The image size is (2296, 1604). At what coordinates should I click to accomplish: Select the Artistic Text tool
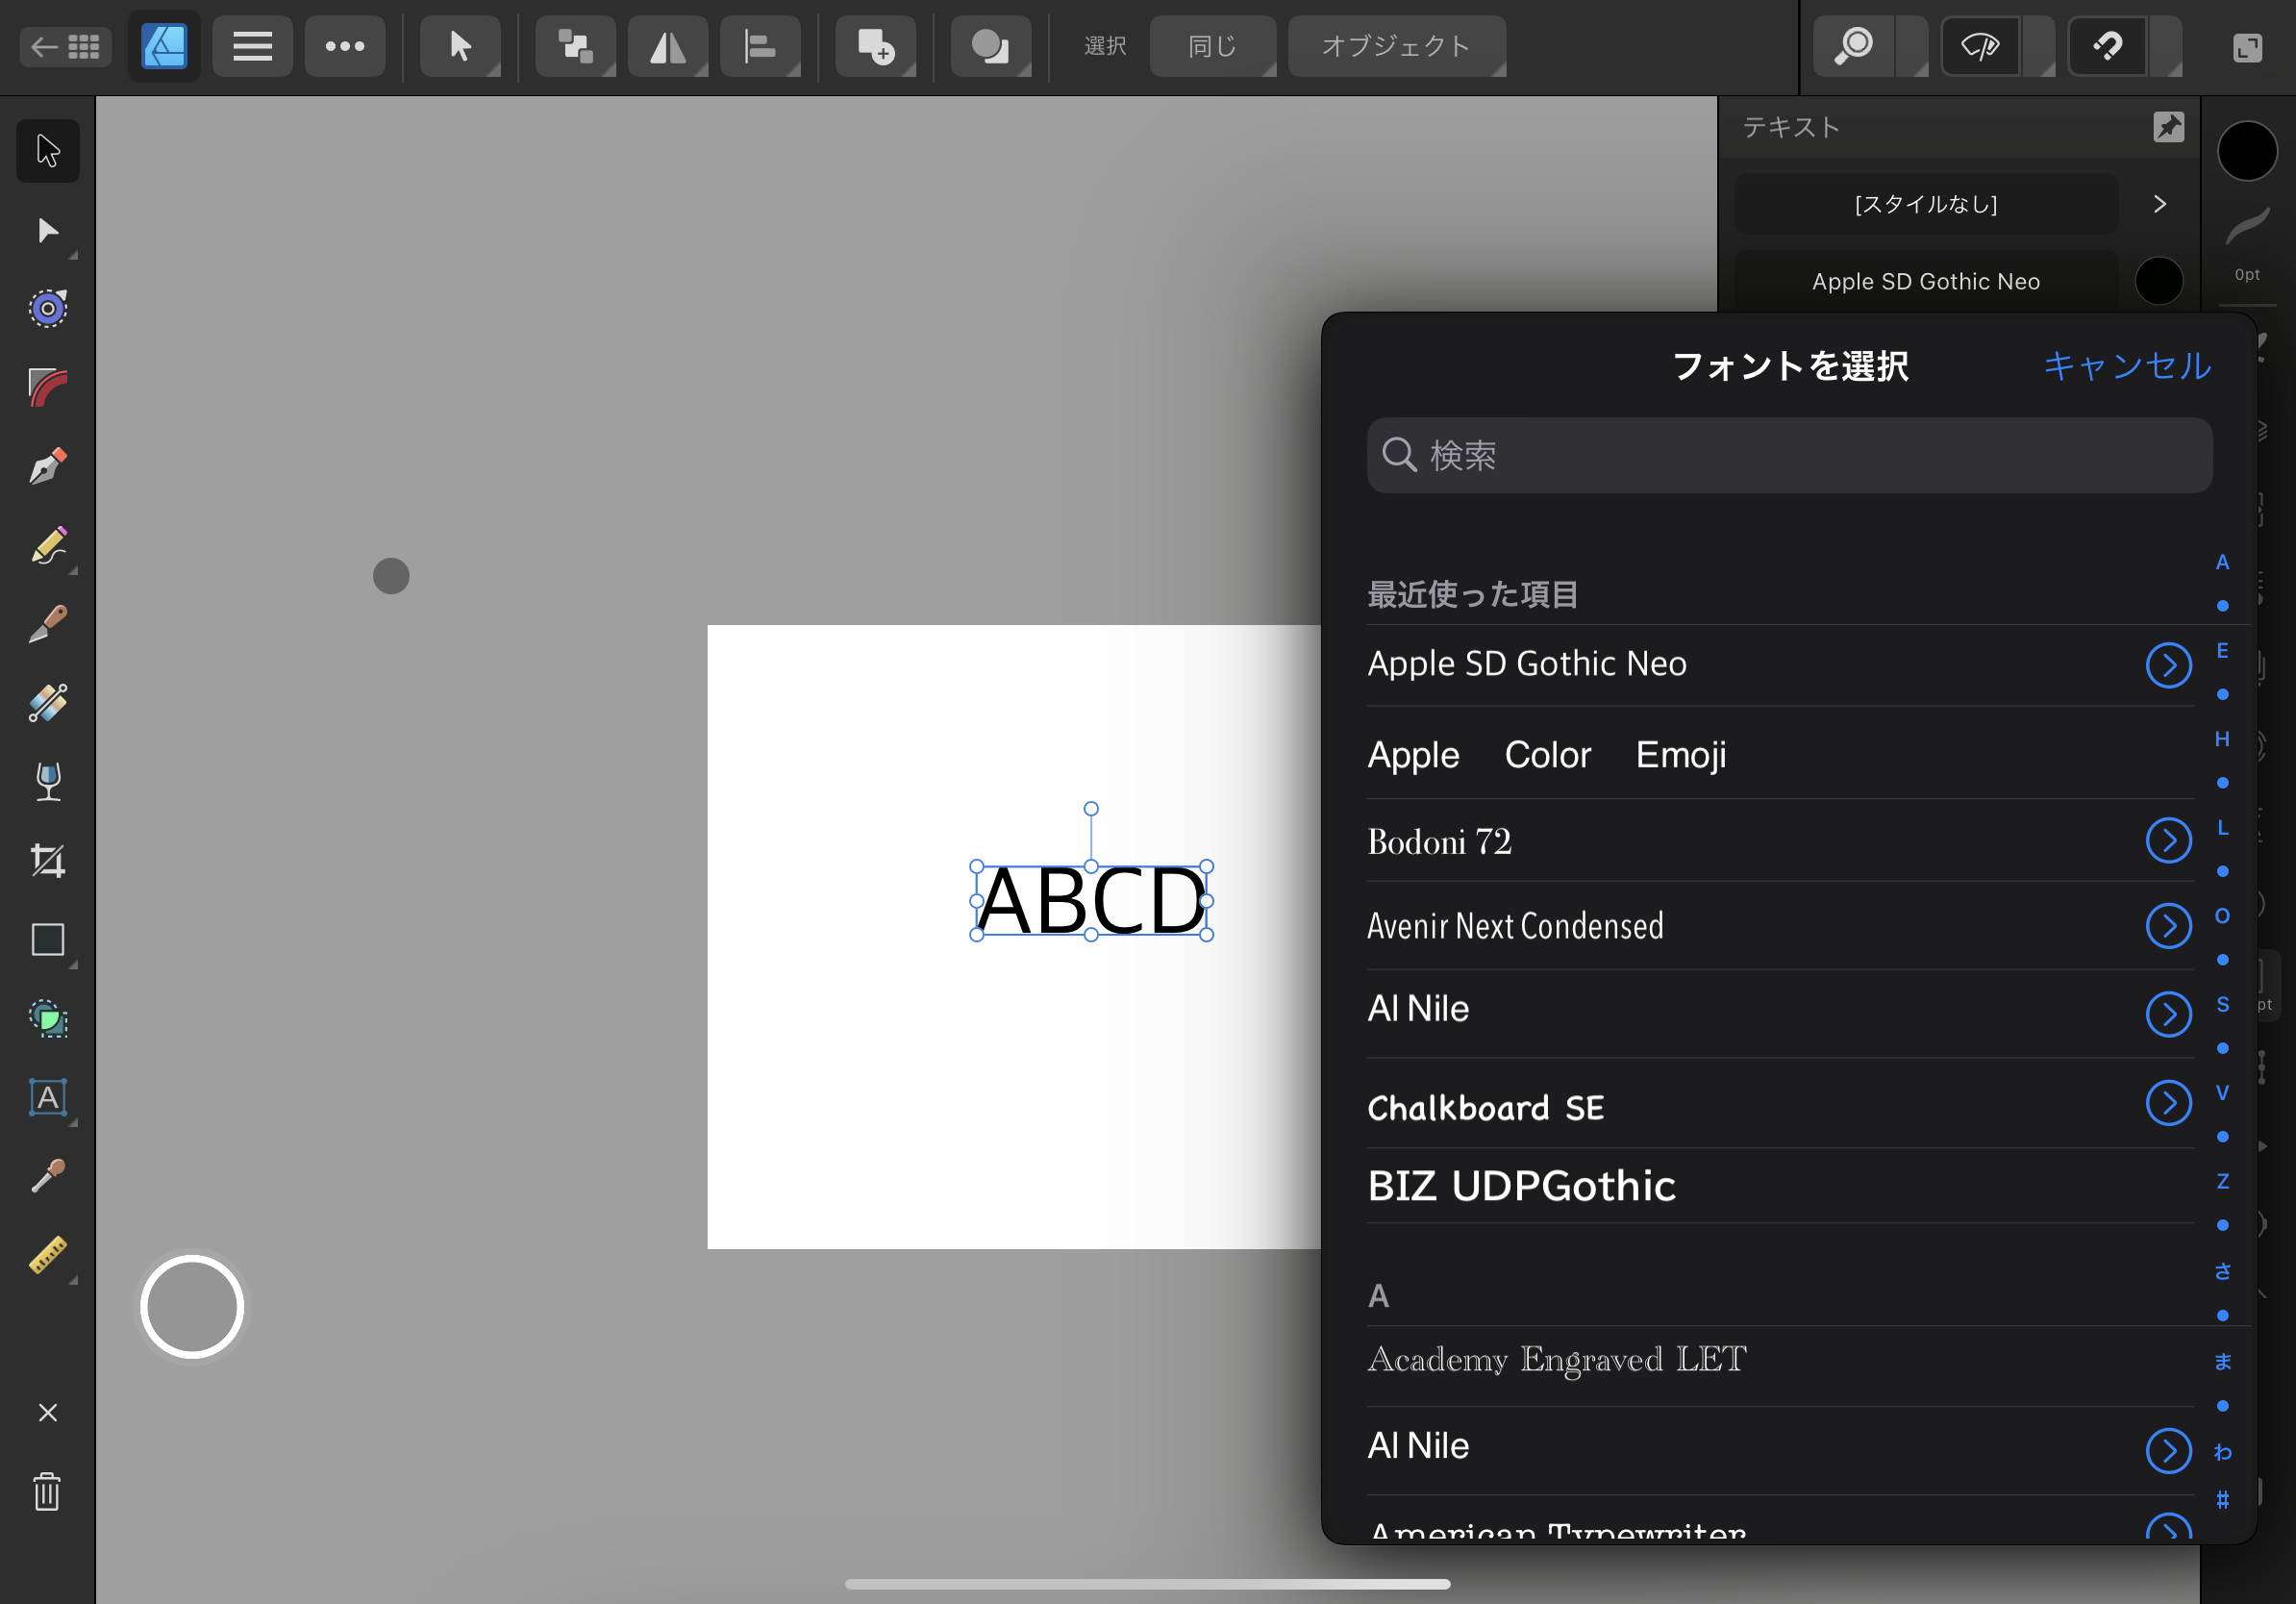[x=47, y=1099]
